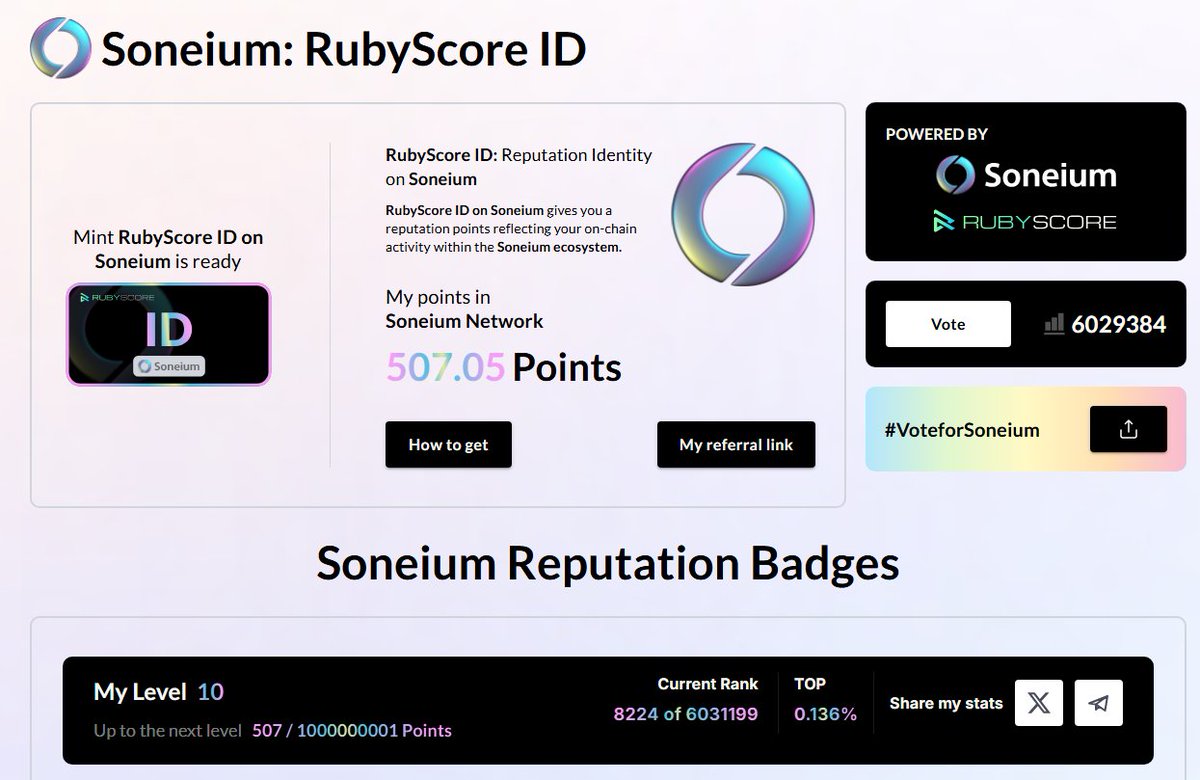This screenshot has width=1200, height=780.
Task: Click the Current Rank 8224 of 6031199 value
Action: click(x=686, y=714)
